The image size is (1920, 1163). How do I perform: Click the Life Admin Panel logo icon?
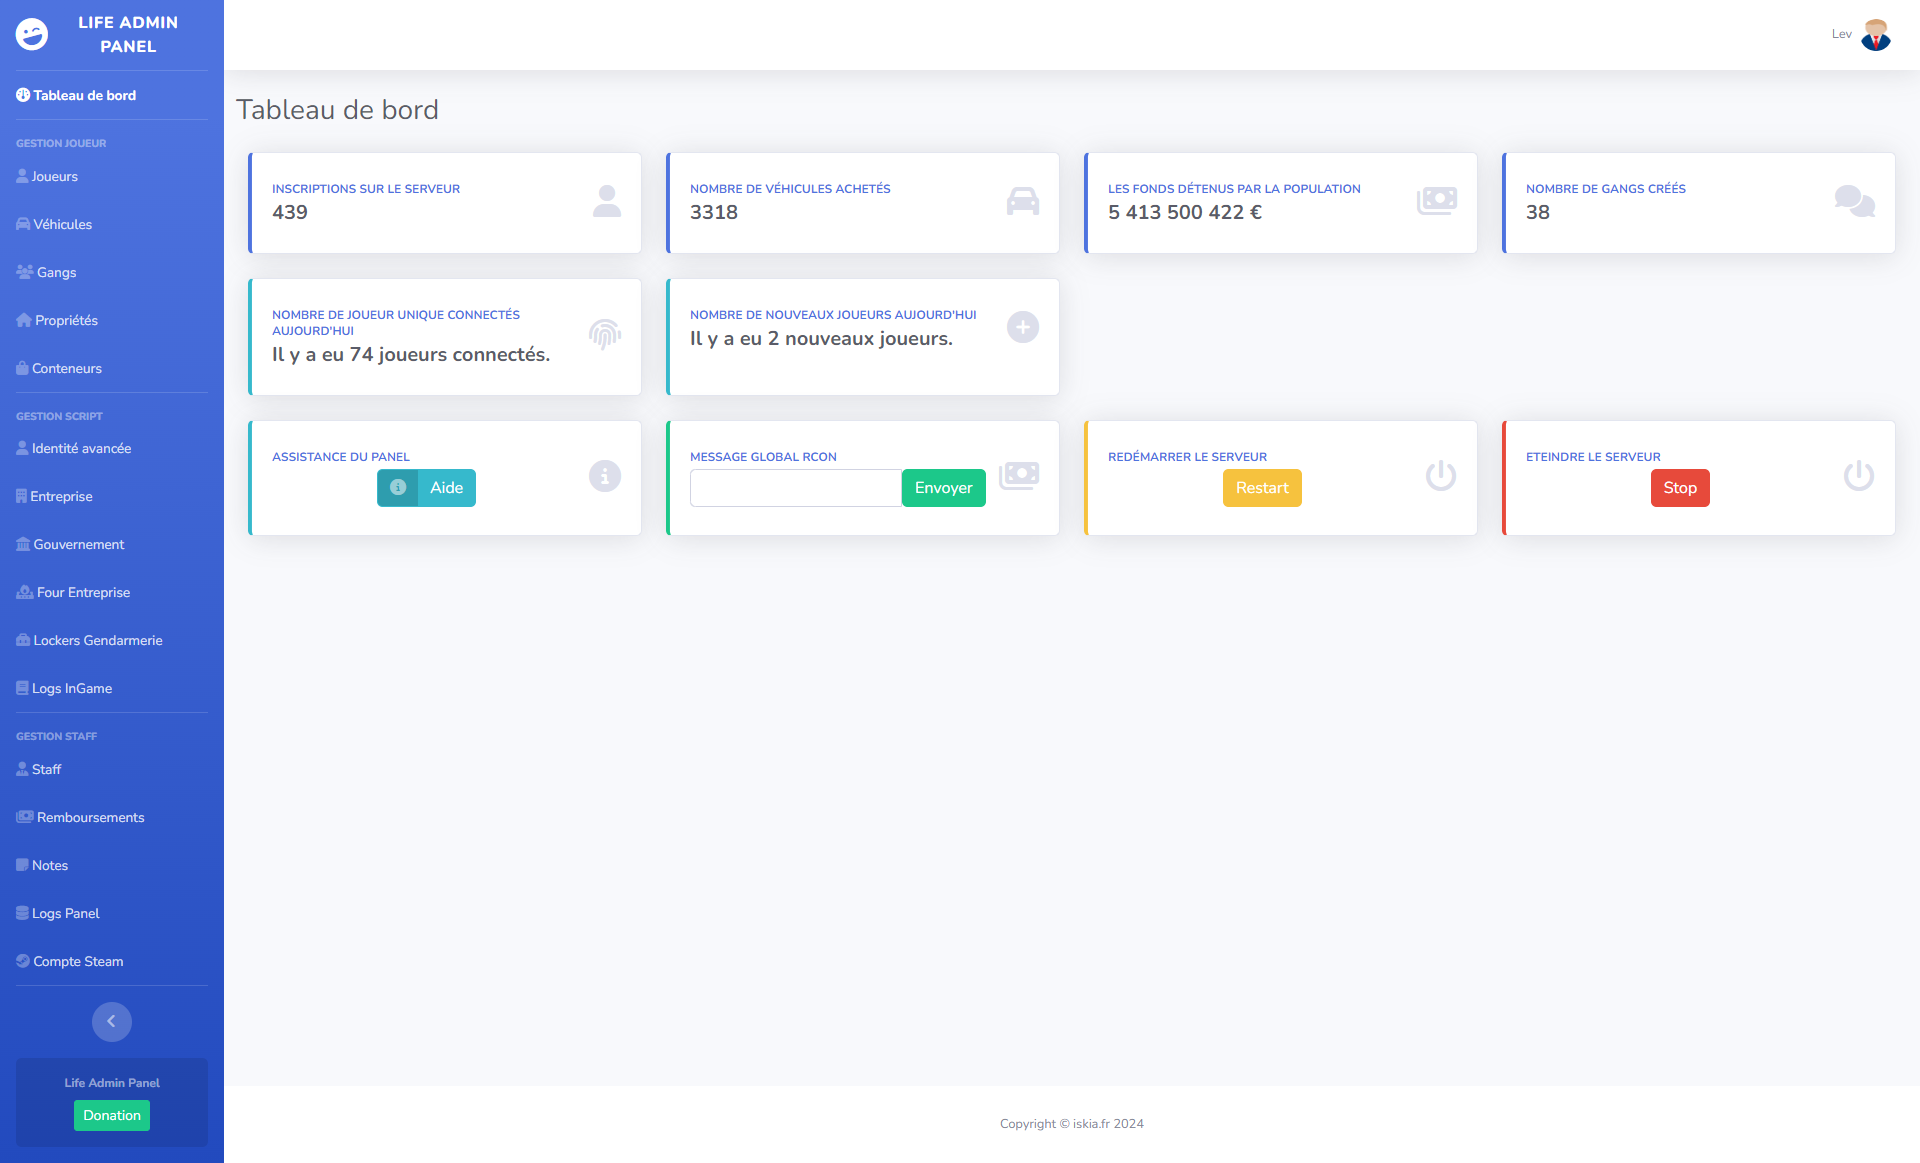click(x=33, y=33)
